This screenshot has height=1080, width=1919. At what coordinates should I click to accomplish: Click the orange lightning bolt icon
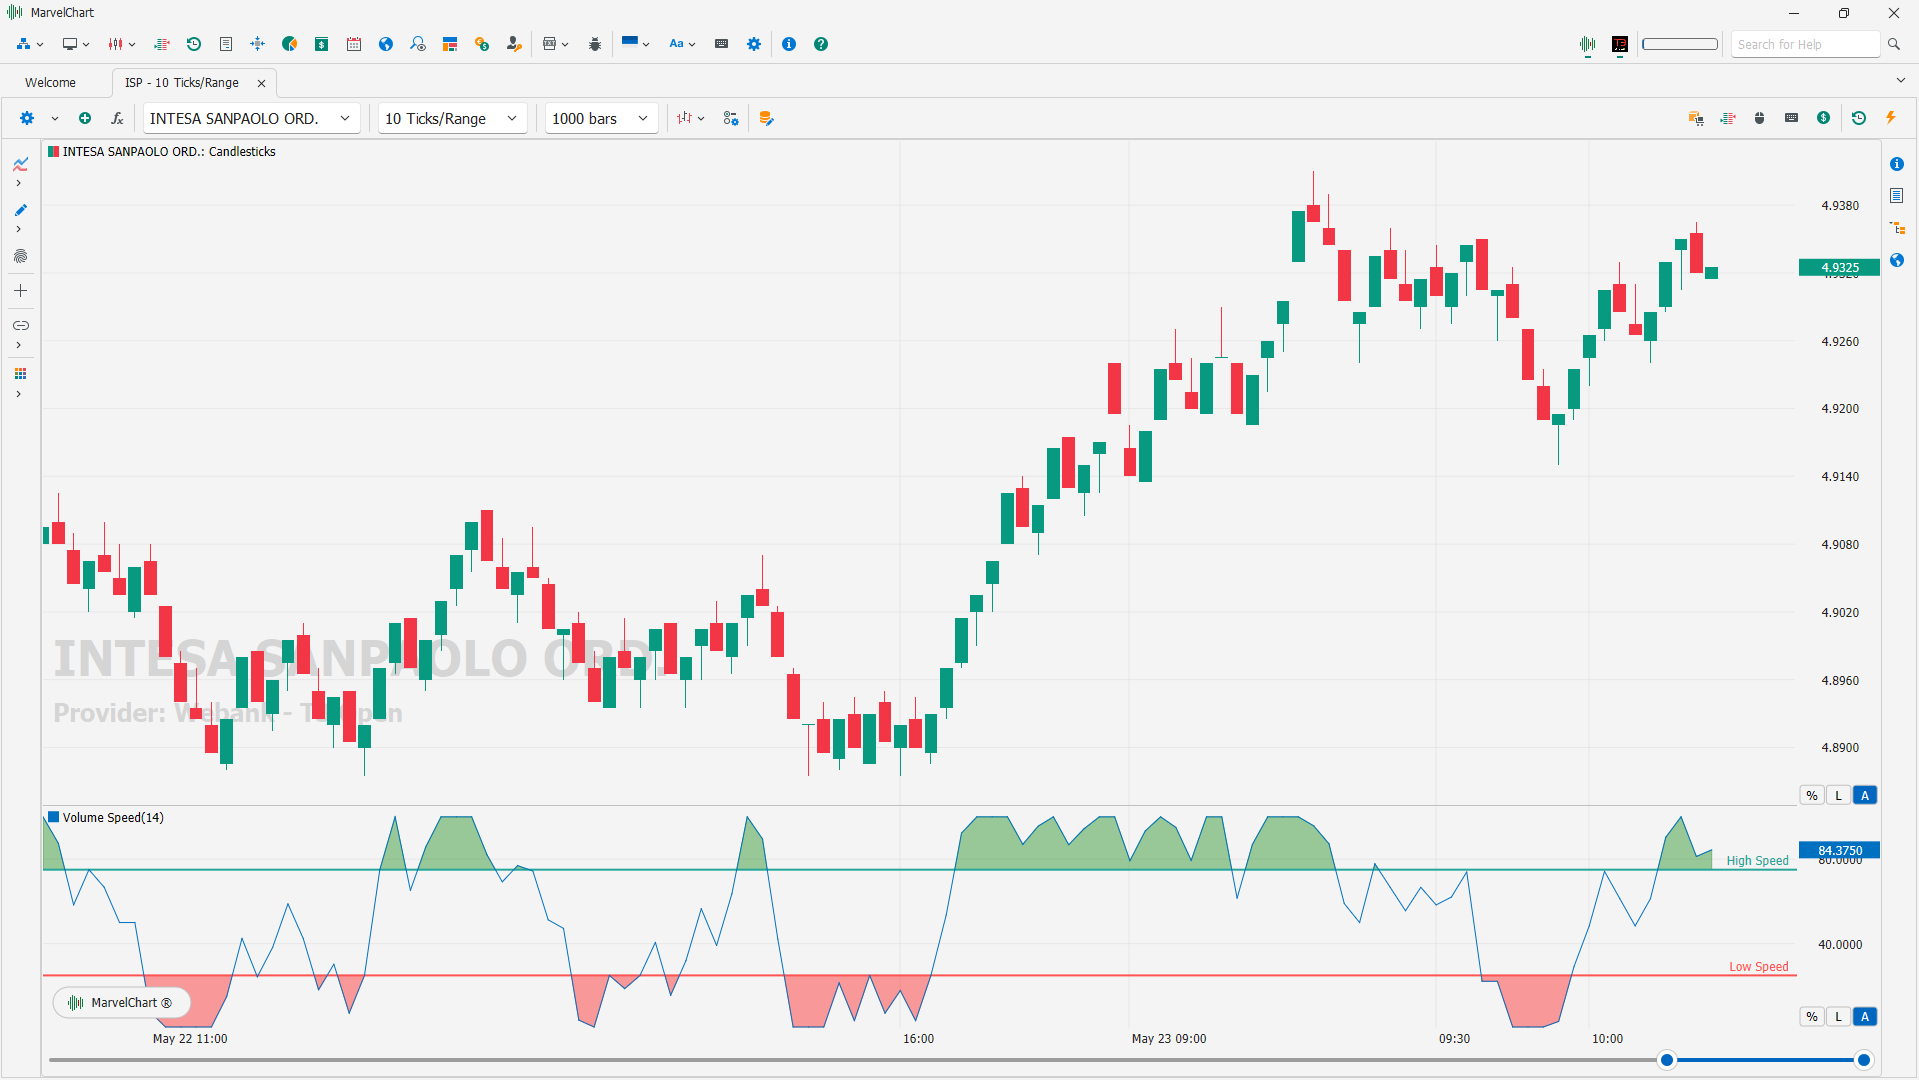(1890, 118)
